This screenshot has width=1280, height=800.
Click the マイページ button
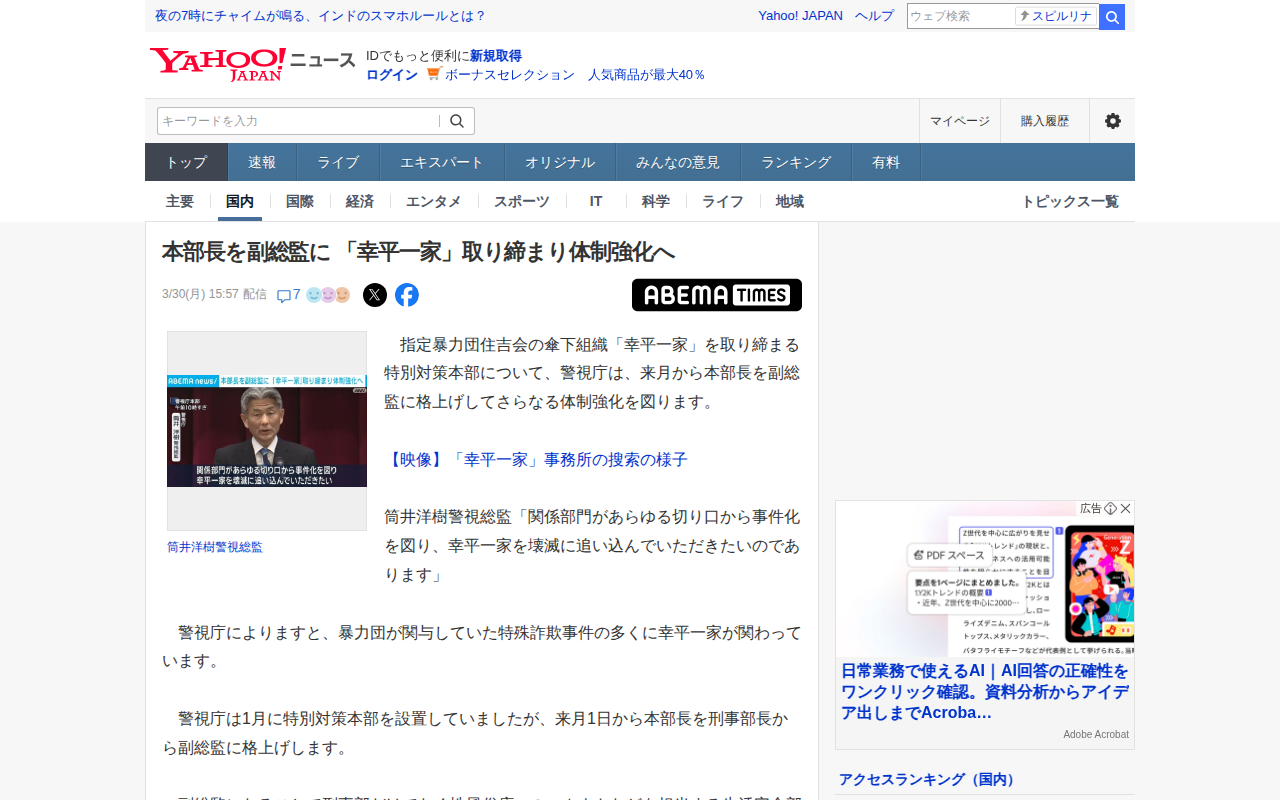click(959, 121)
